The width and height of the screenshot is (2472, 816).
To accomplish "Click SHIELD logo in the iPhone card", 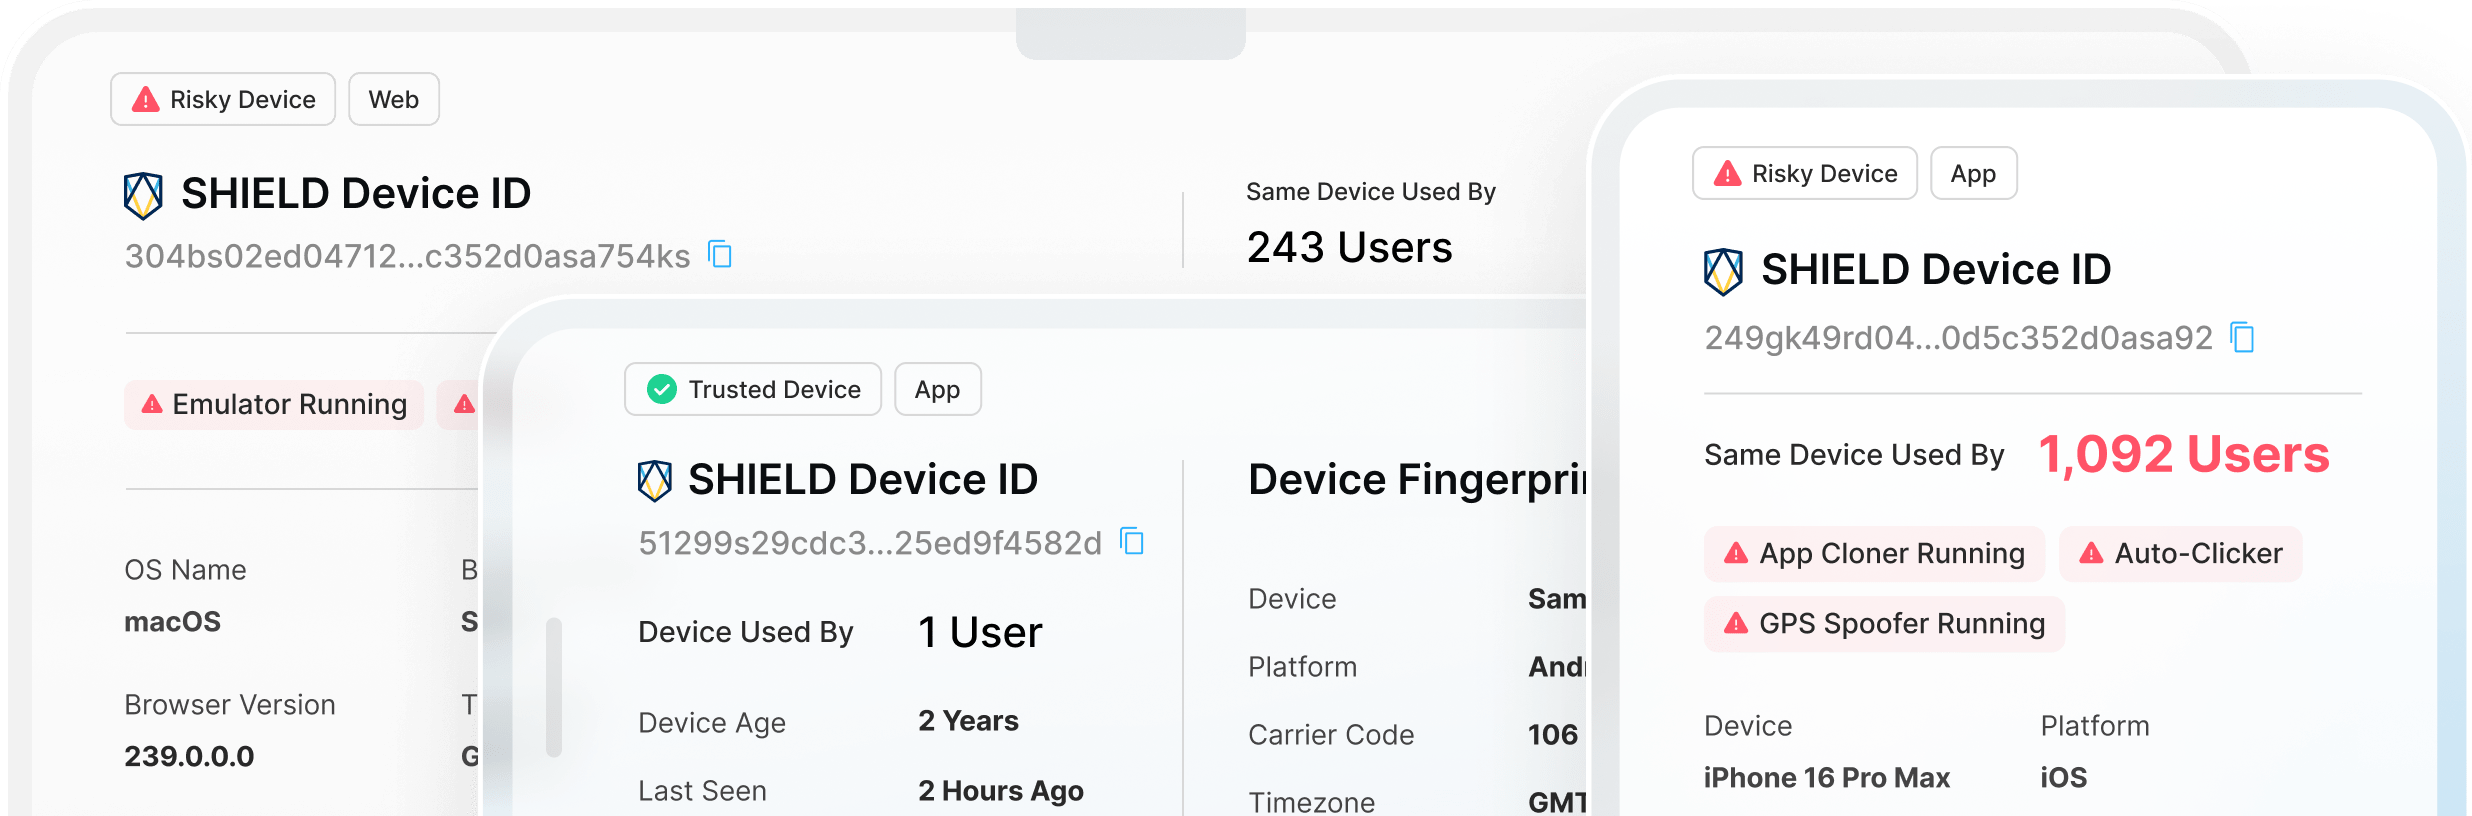I will pos(1723,271).
